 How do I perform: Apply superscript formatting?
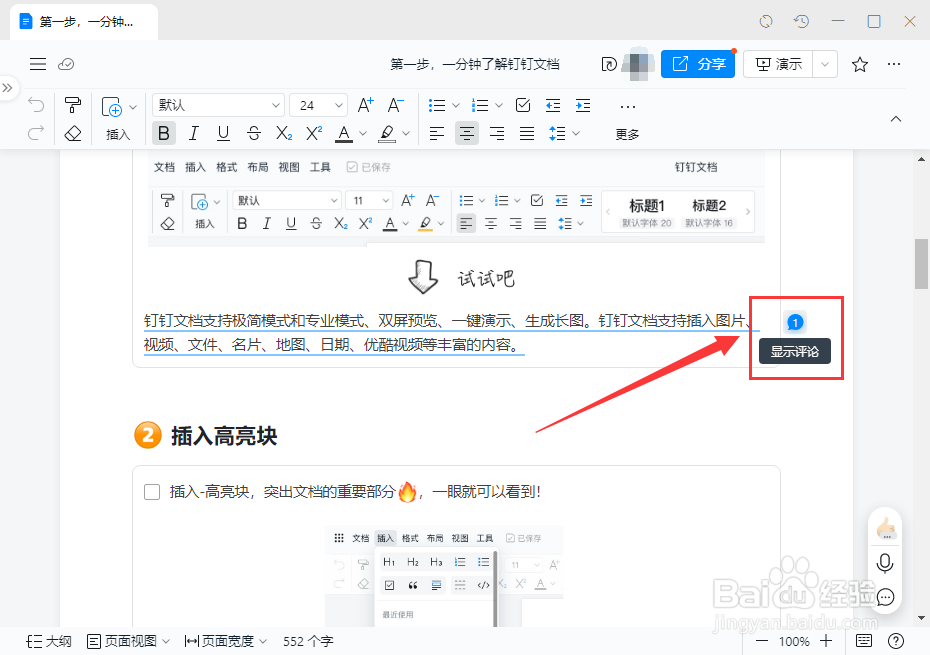[x=314, y=133]
